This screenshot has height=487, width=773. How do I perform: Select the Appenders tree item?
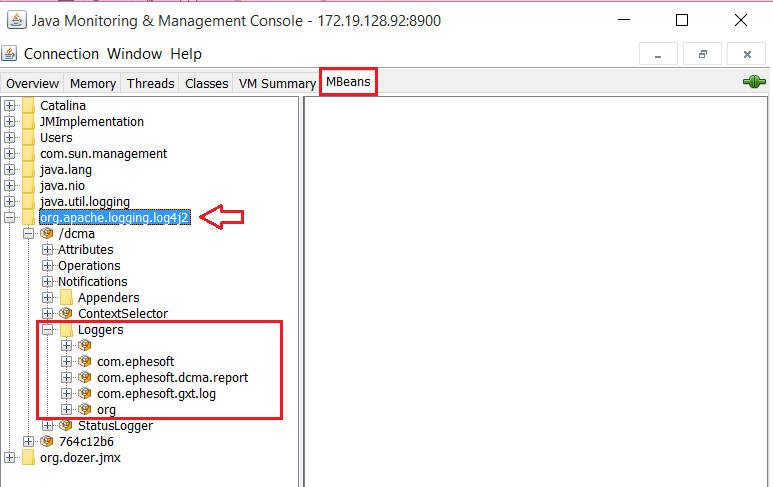click(108, 298)
